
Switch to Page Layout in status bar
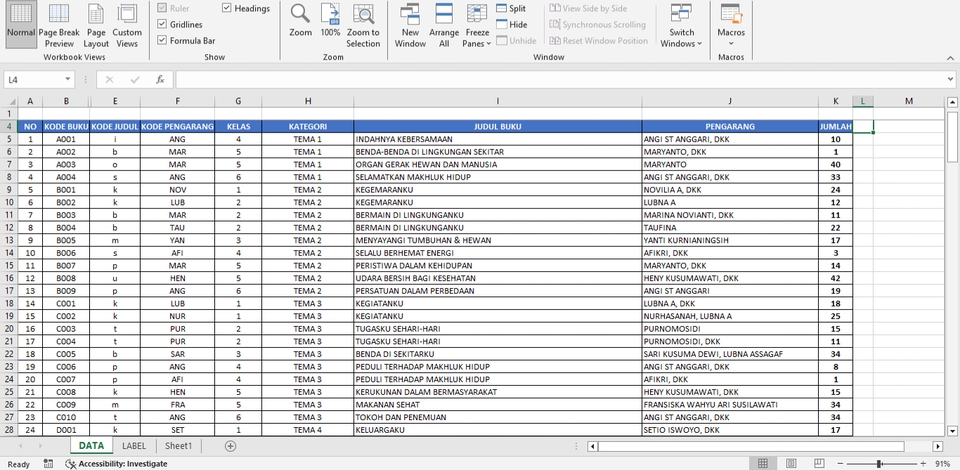(x=791, y=464)
